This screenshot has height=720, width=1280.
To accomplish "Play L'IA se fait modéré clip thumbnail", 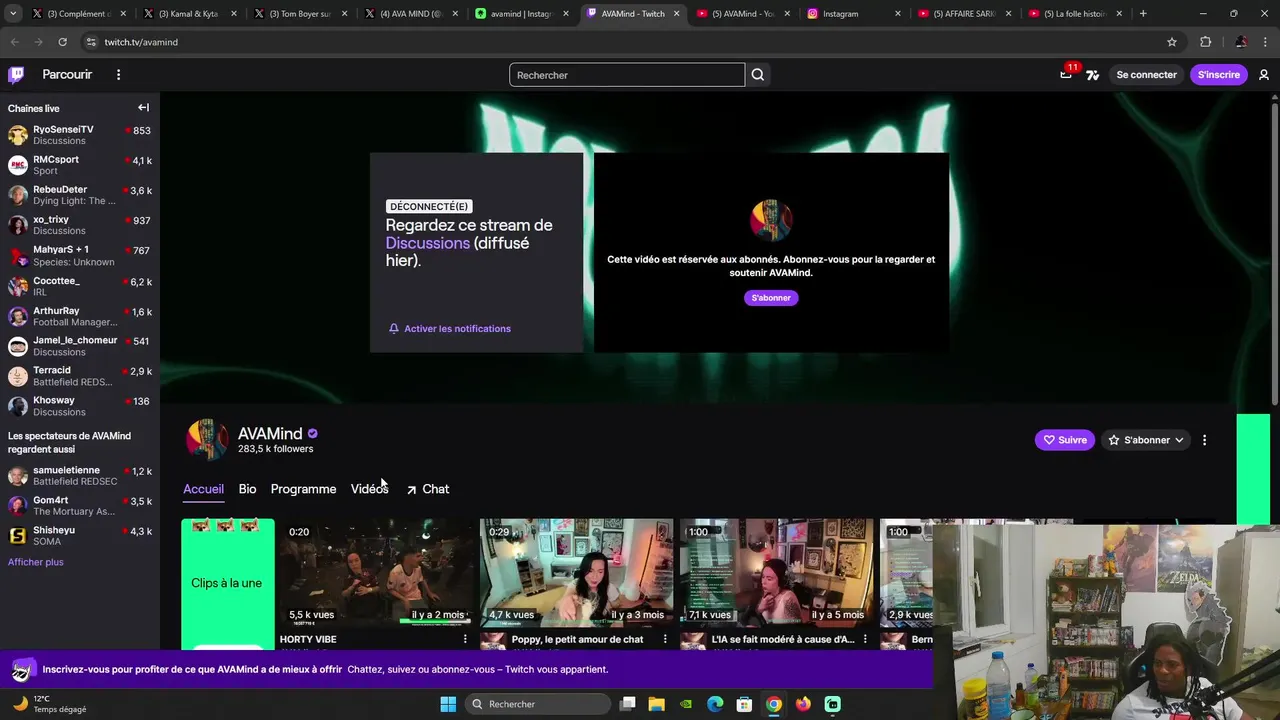I will pyautogui.click(x=777, y=572).
